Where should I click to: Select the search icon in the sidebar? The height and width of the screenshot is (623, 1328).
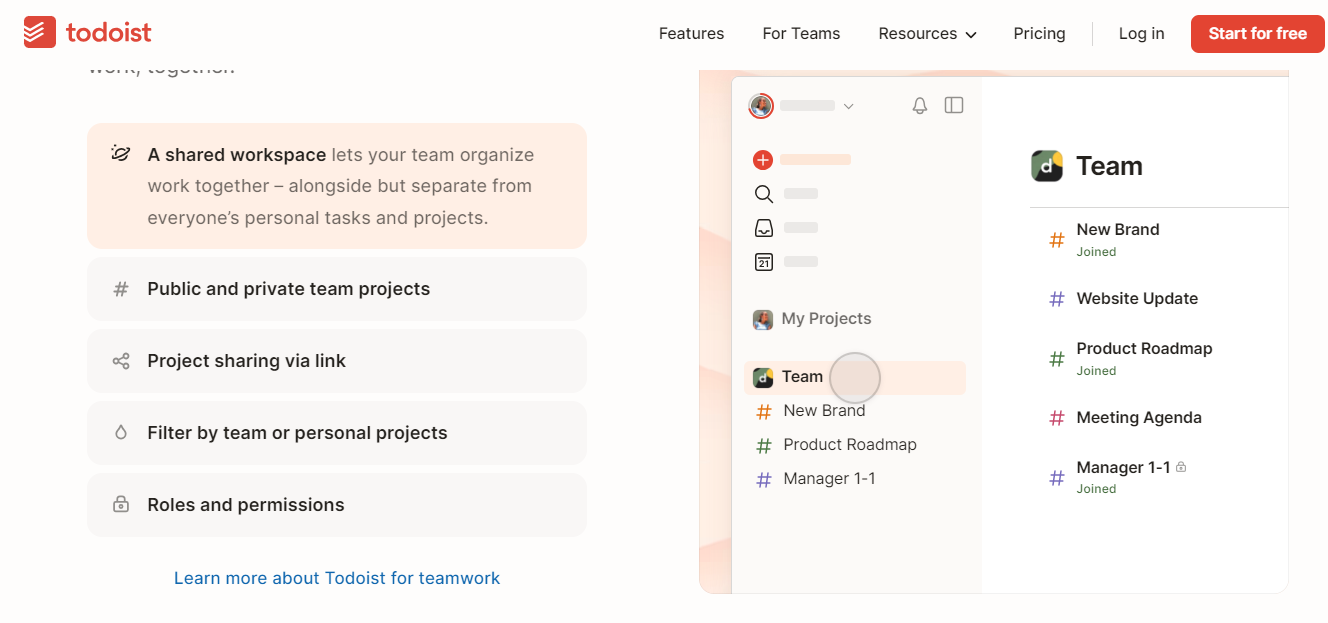tap(763, 194)
